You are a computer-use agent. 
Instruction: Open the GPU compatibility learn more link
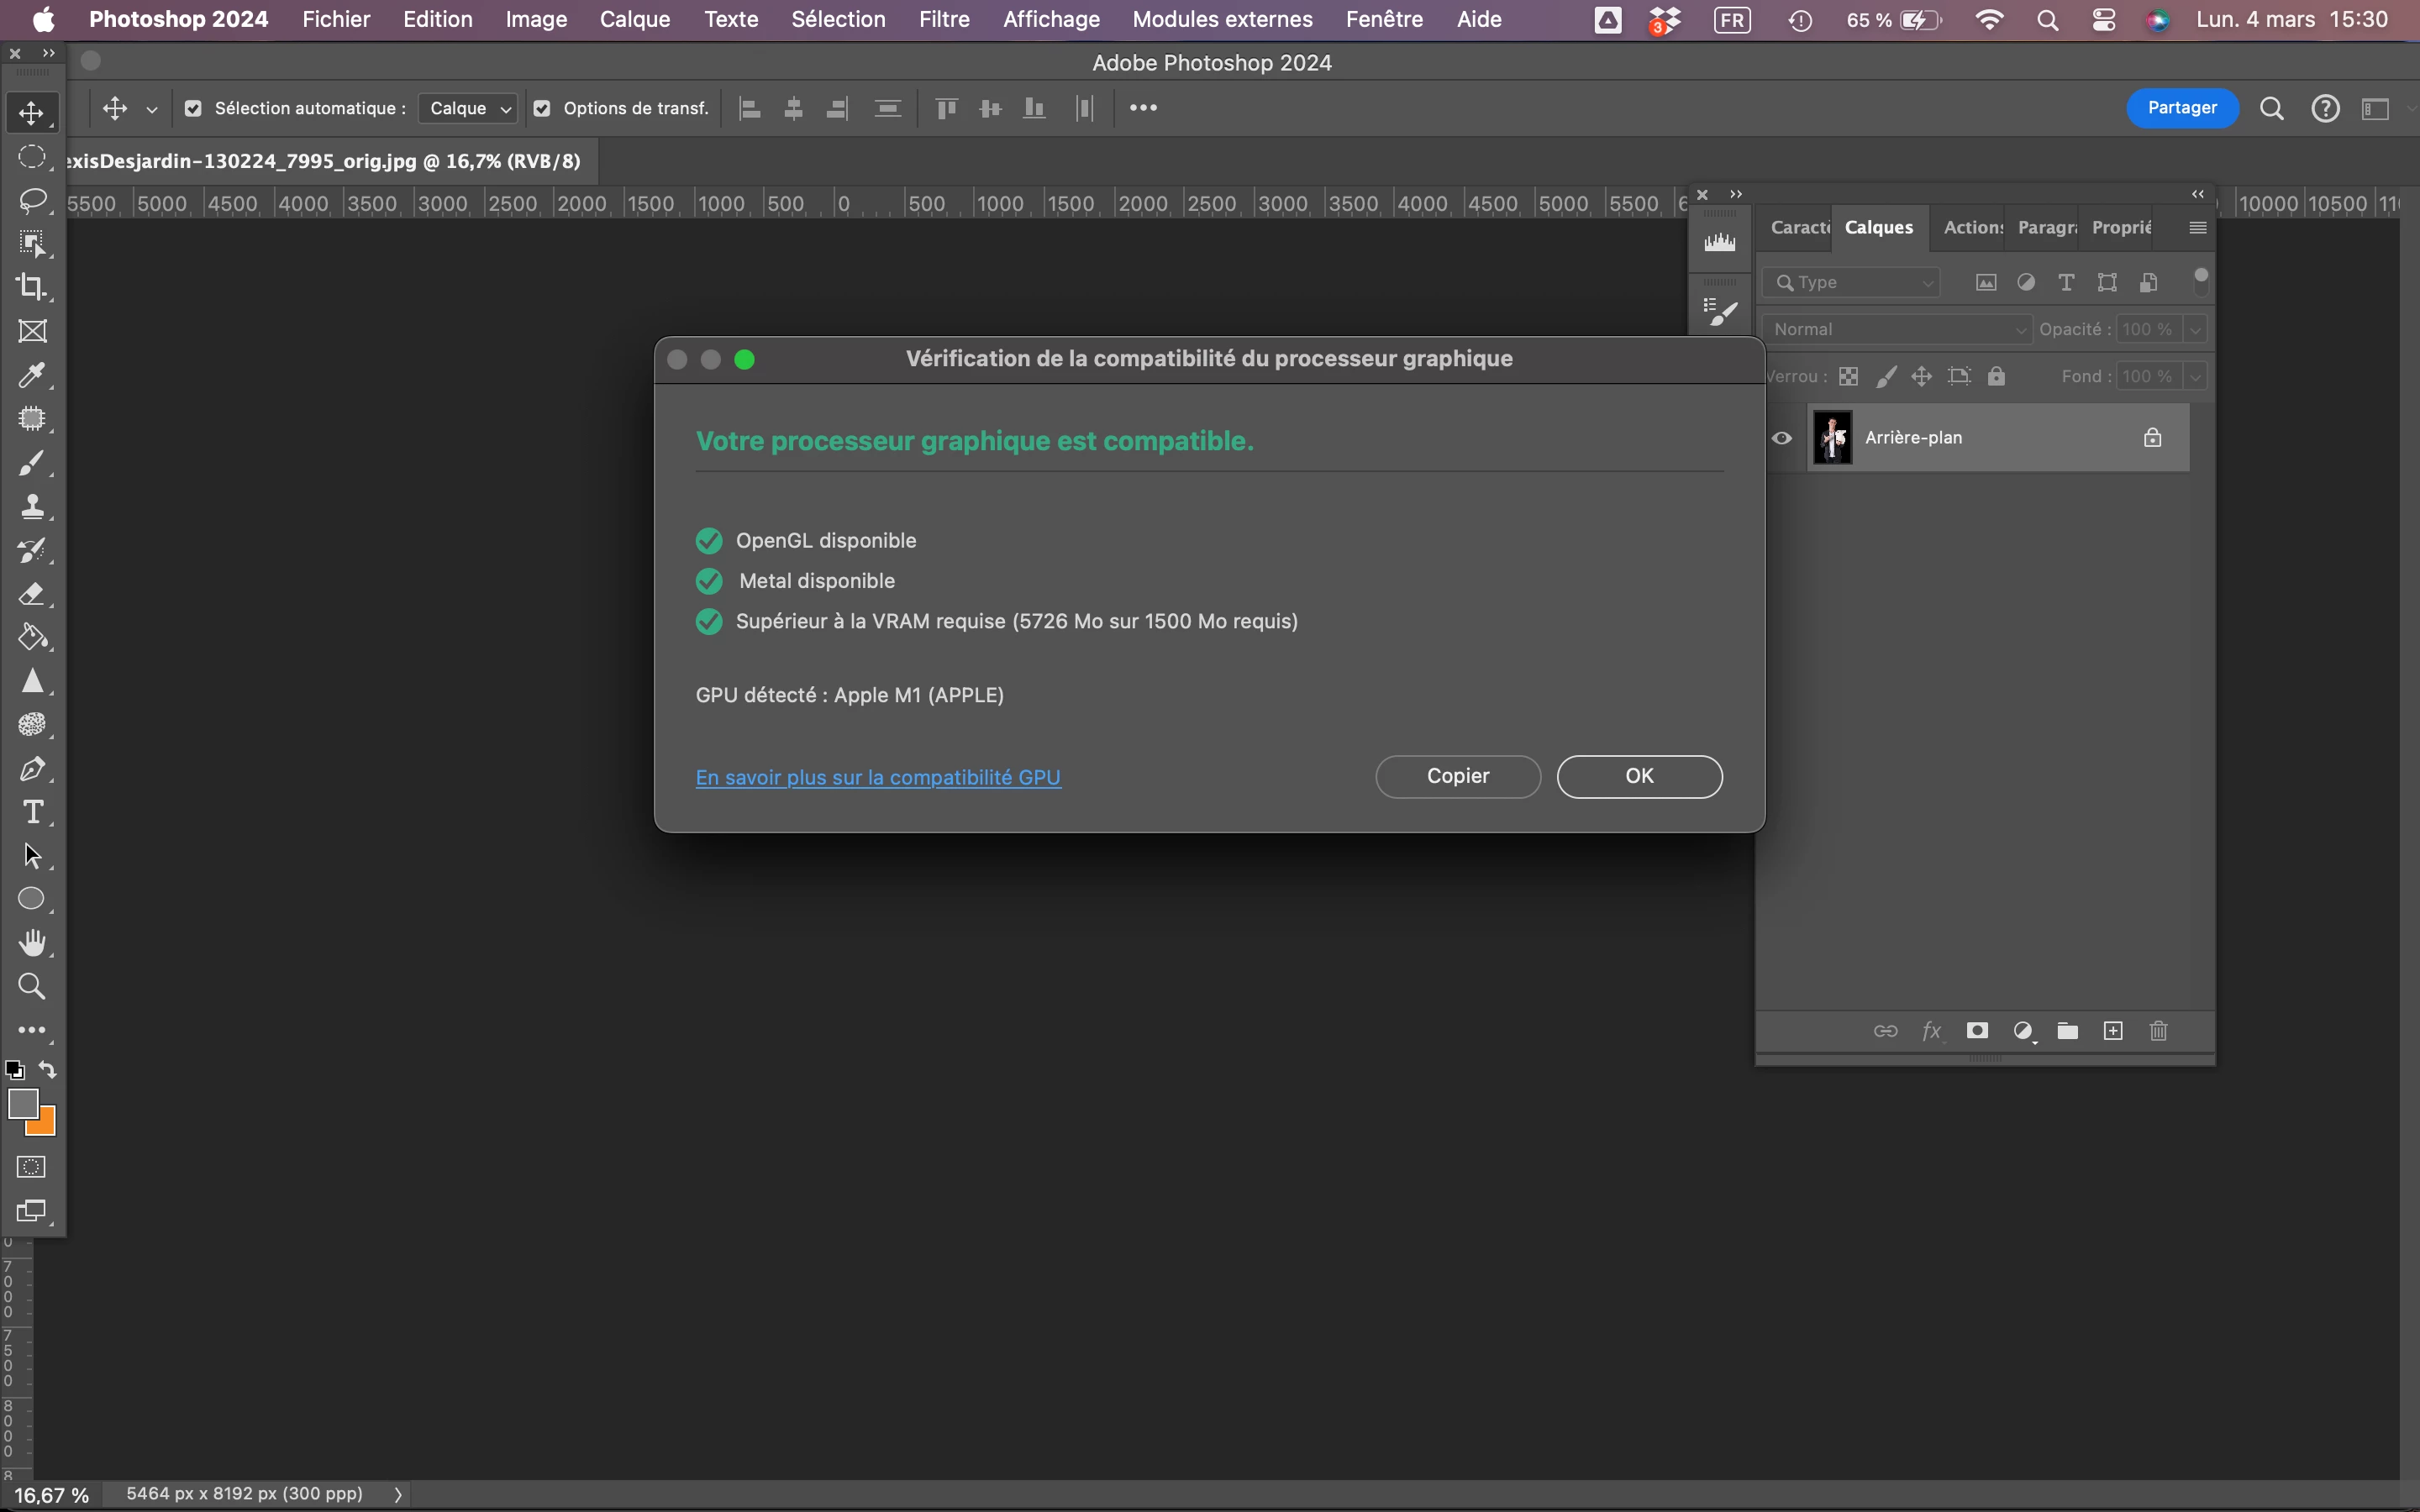pyautogui.click(x=878, y=778)
